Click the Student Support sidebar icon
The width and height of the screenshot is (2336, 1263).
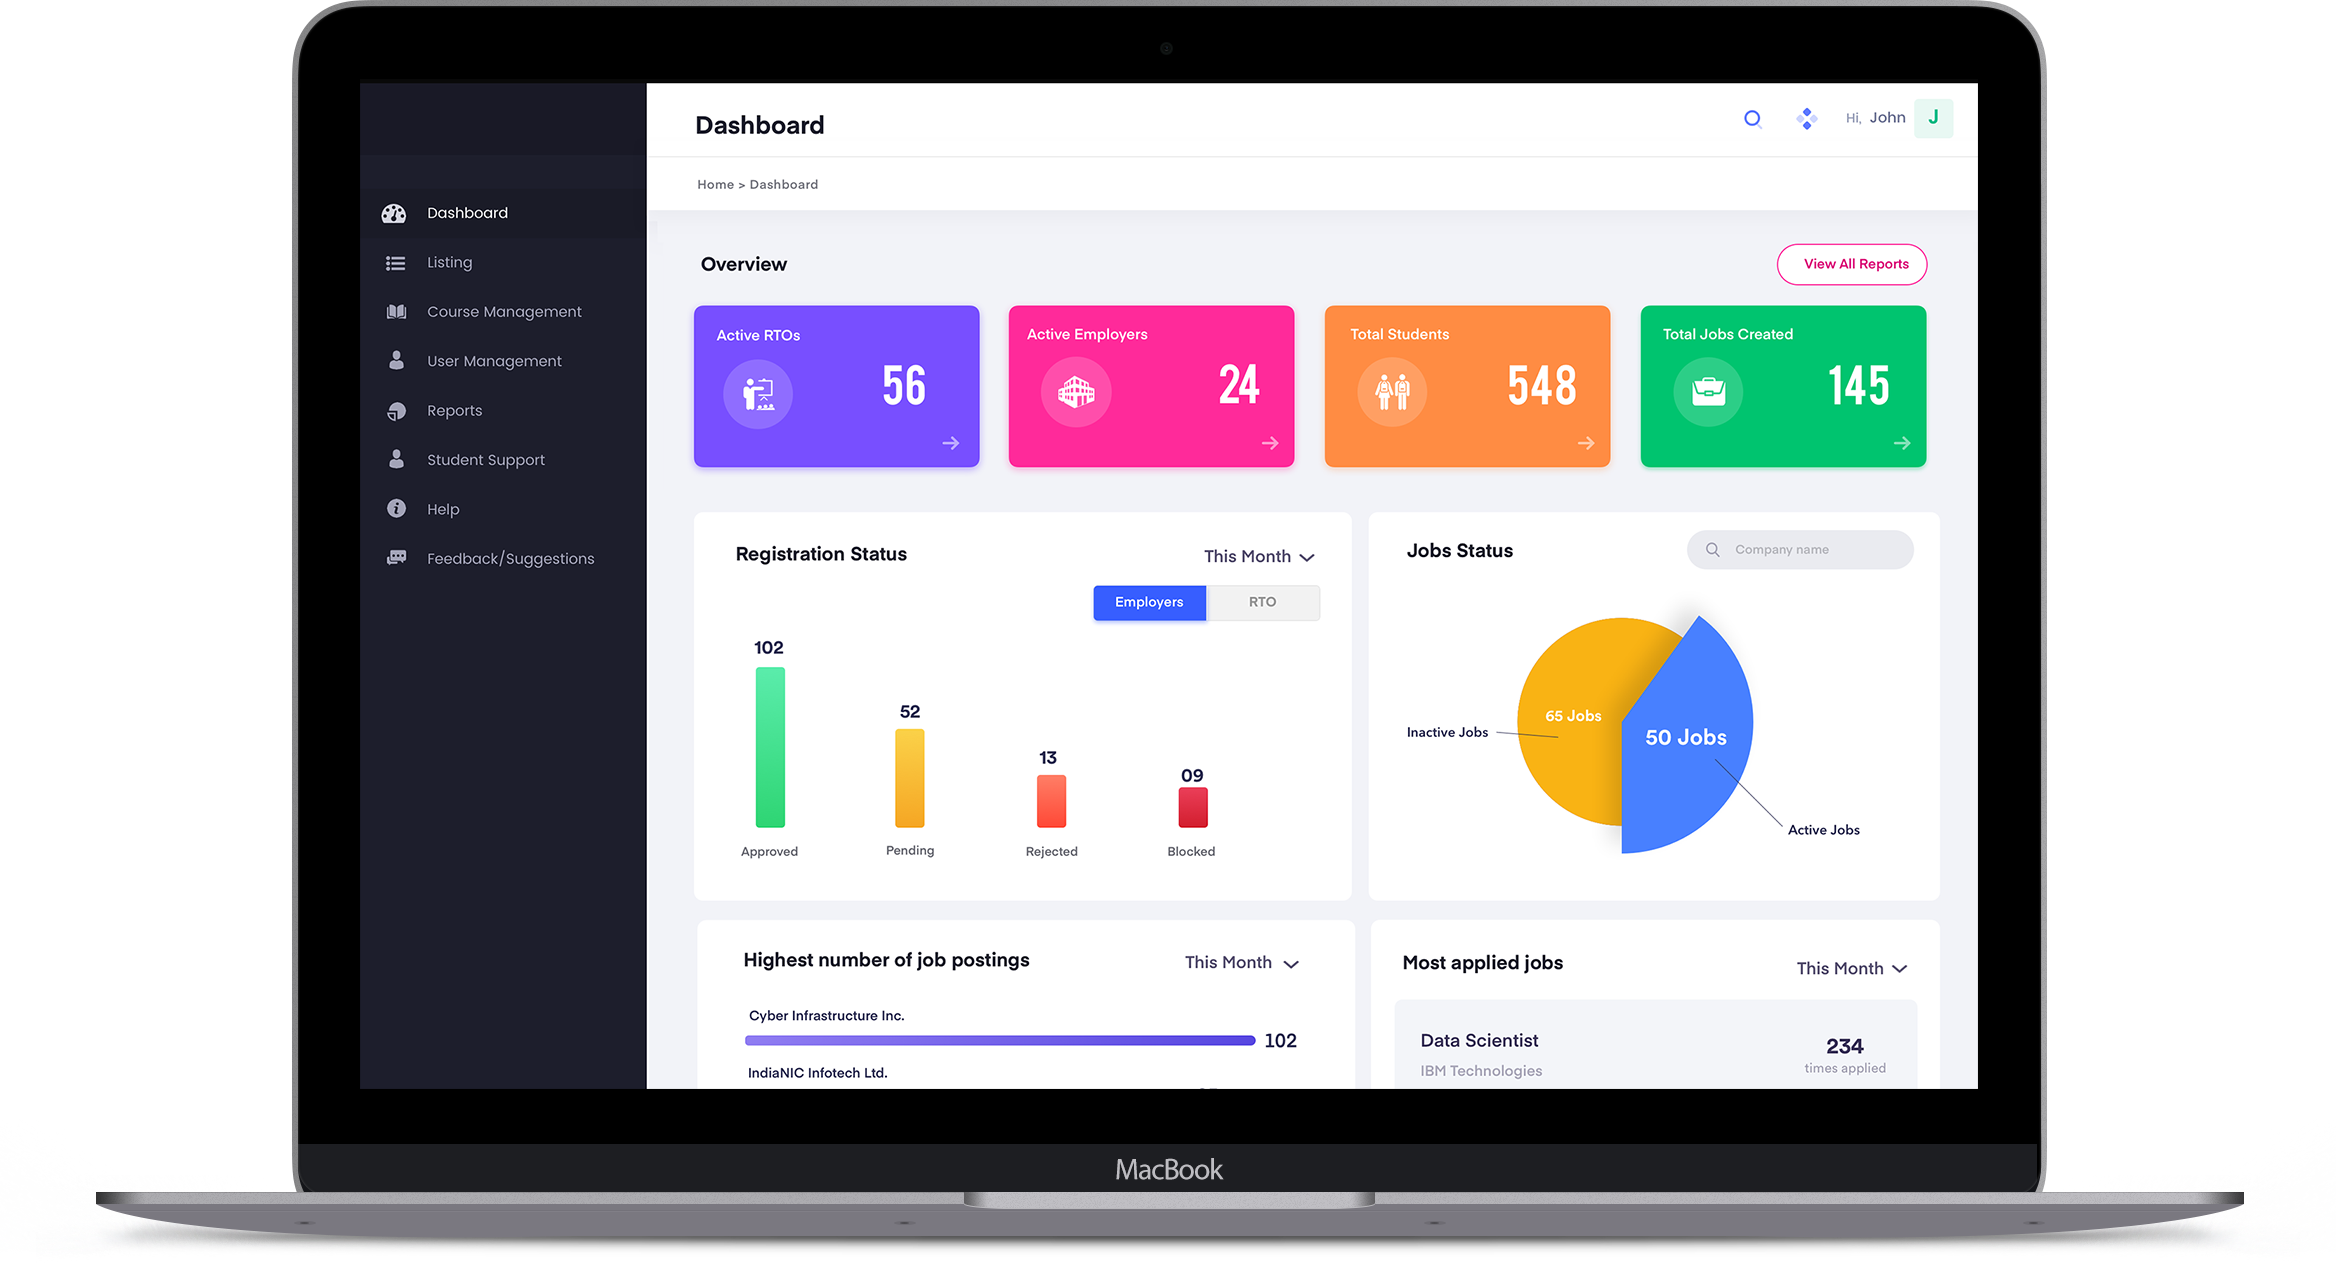tap(397, 459)
